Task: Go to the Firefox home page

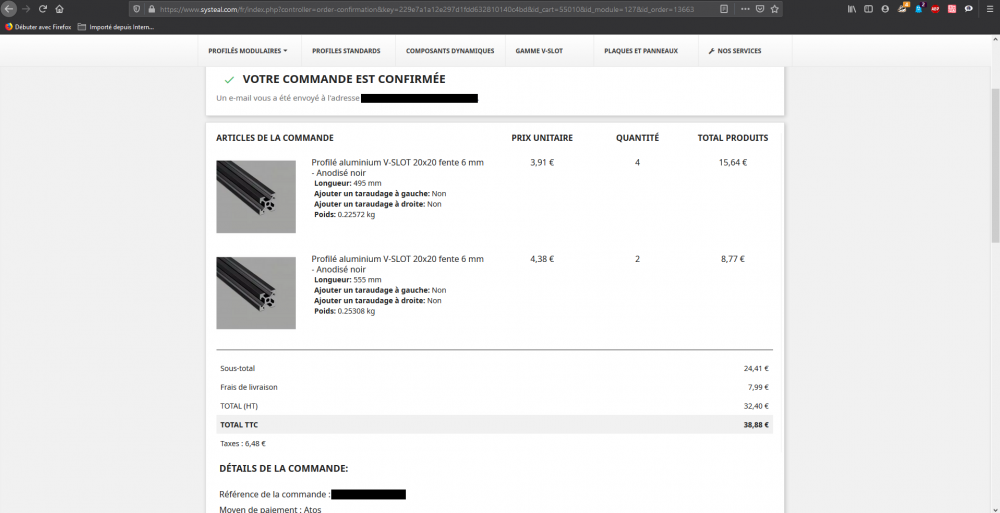Action: (59, 9)
